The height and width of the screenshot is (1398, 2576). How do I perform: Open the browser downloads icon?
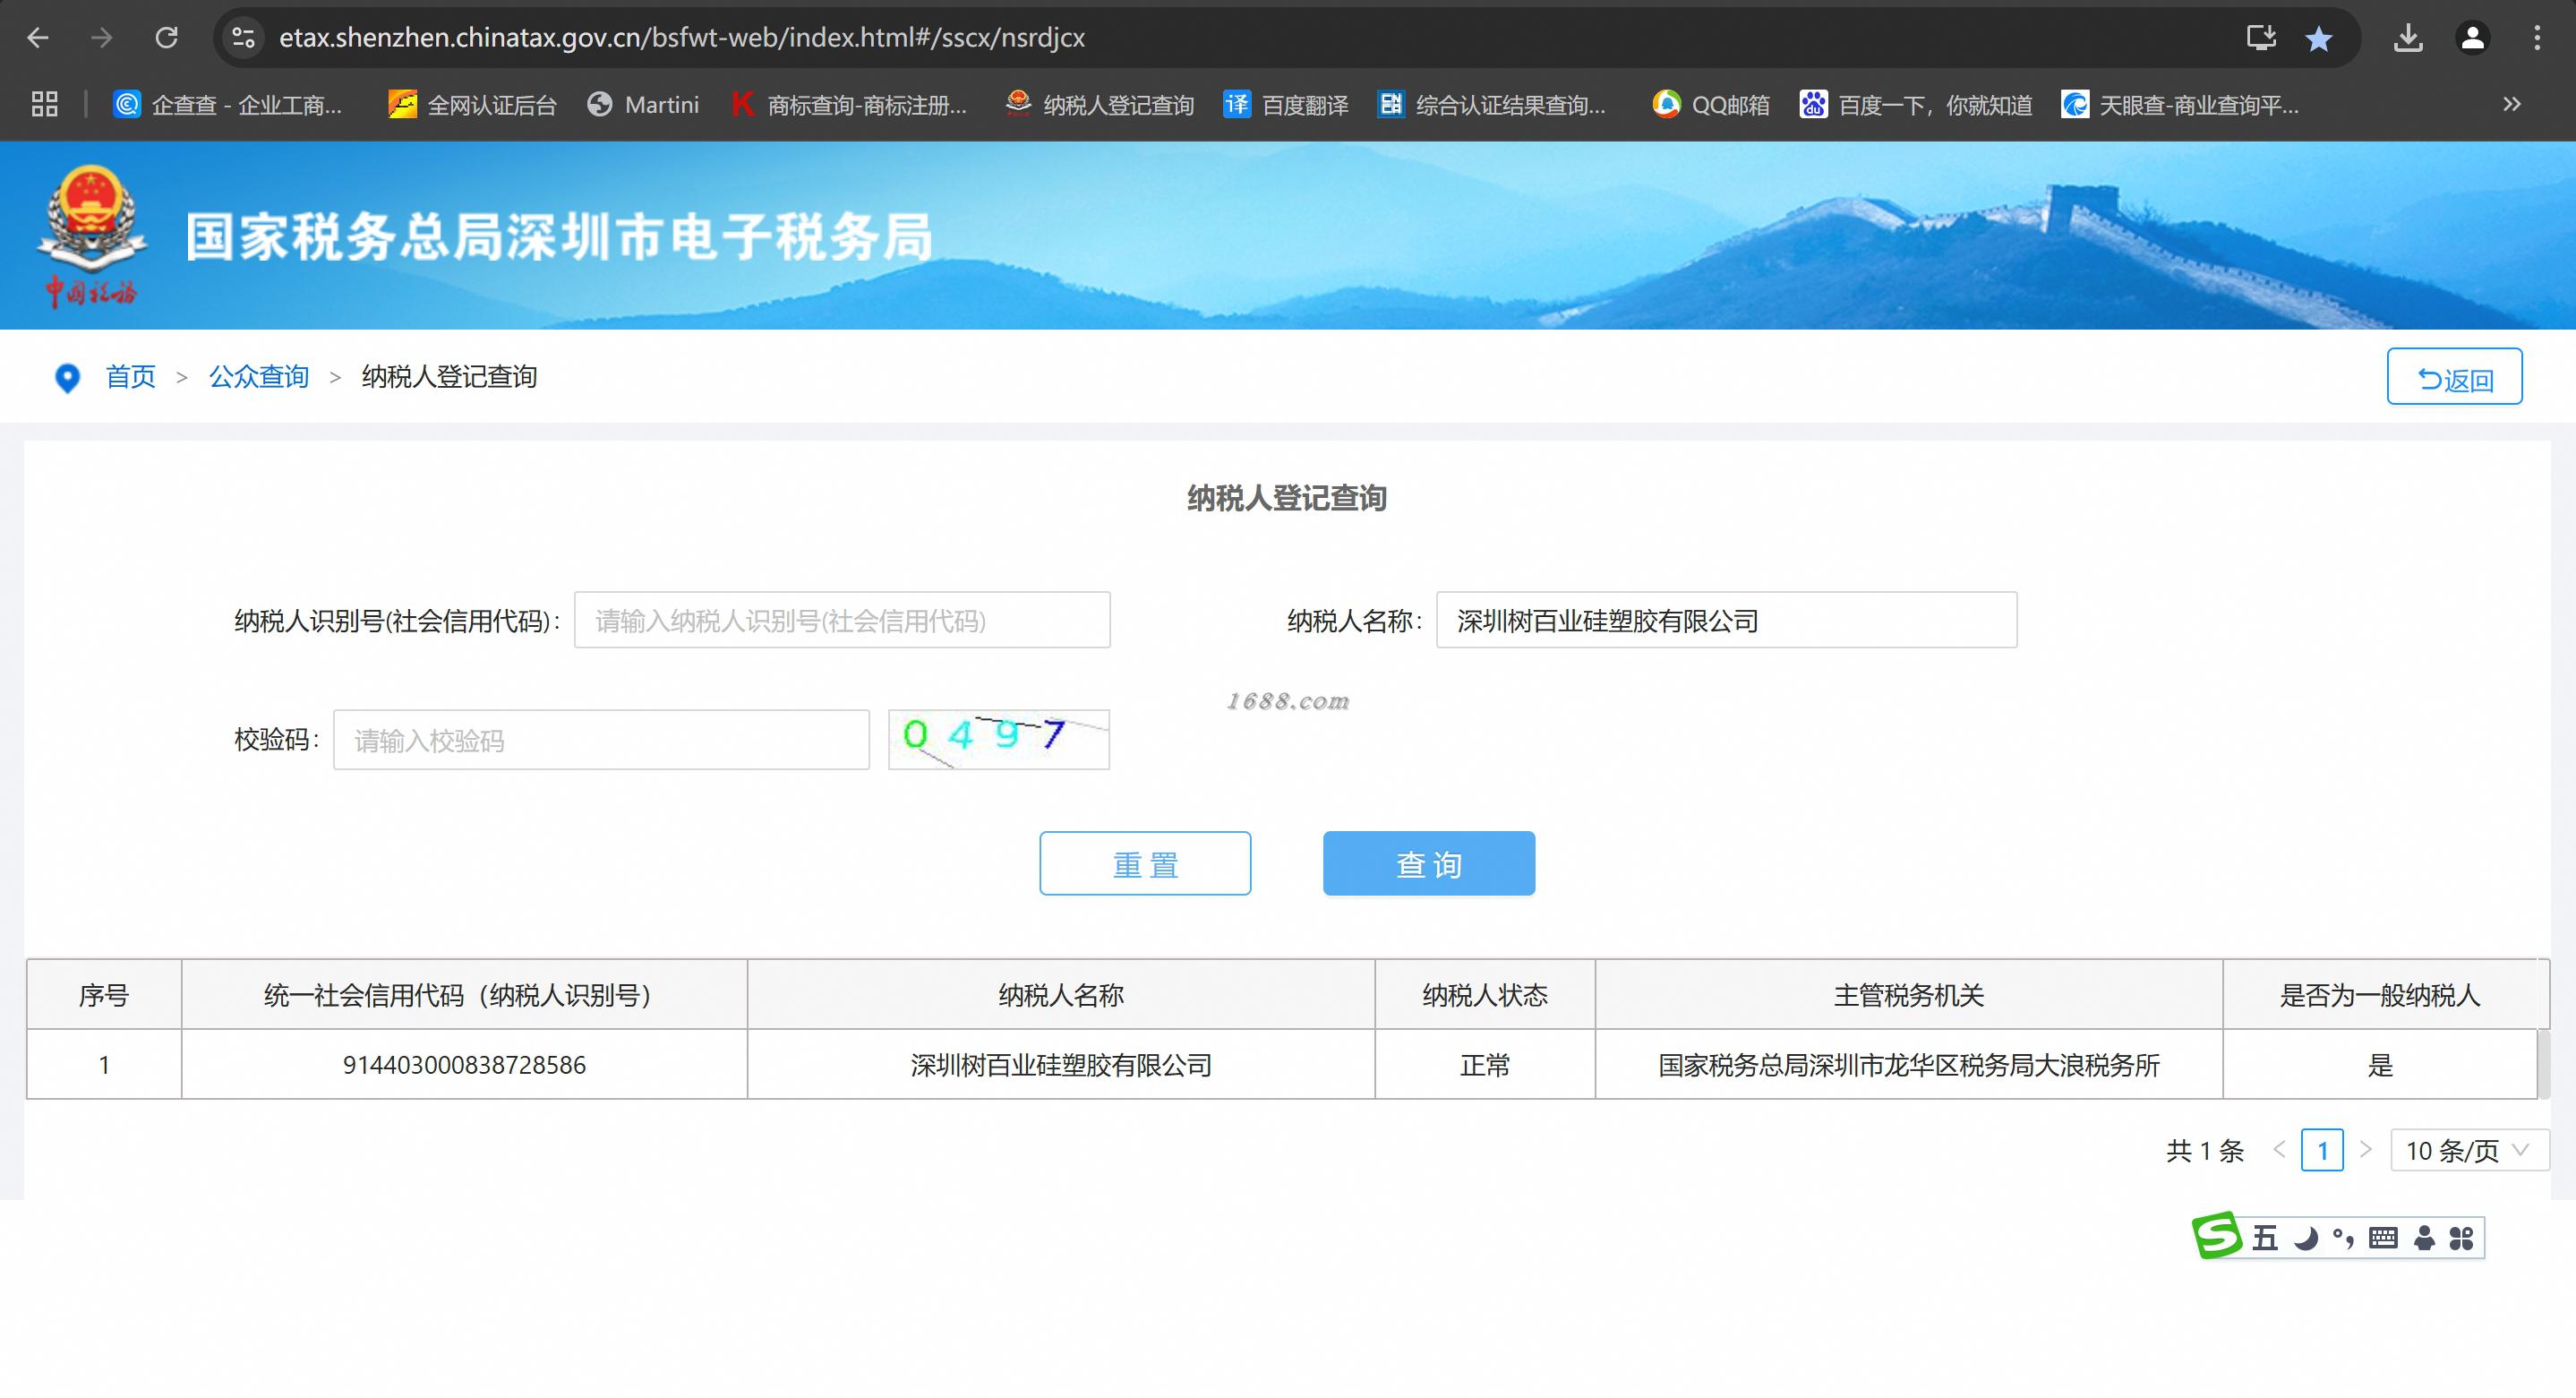click(2408, 38)
